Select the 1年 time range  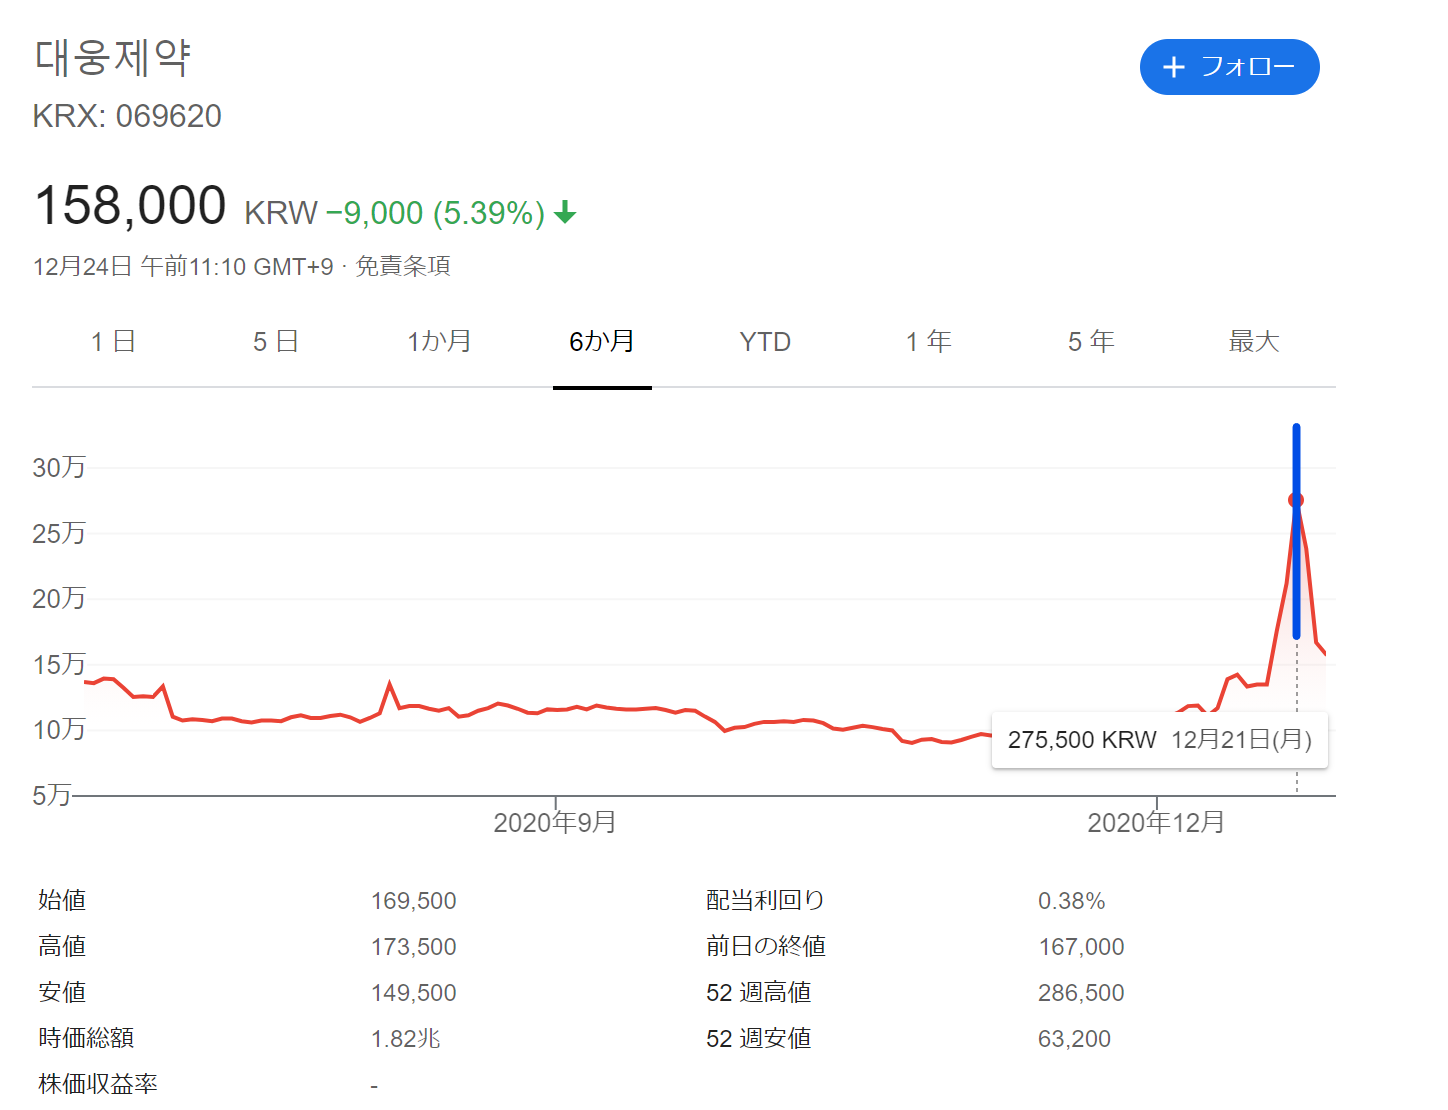tap(928, 341)
